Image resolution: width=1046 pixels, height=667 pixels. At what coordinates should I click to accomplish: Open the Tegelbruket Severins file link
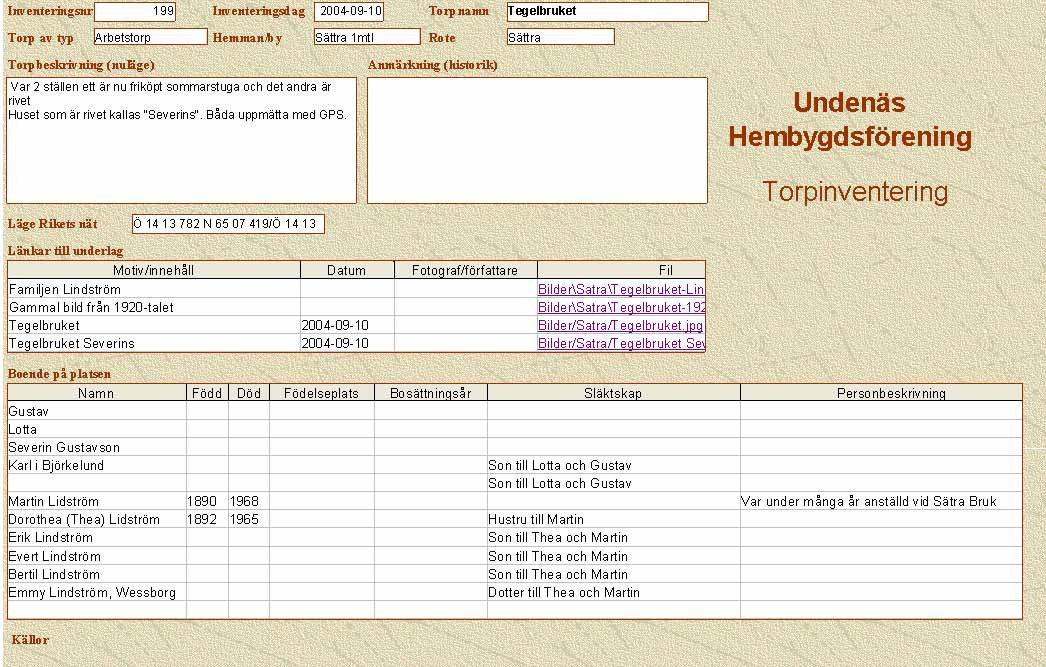(x=621, y=343)
